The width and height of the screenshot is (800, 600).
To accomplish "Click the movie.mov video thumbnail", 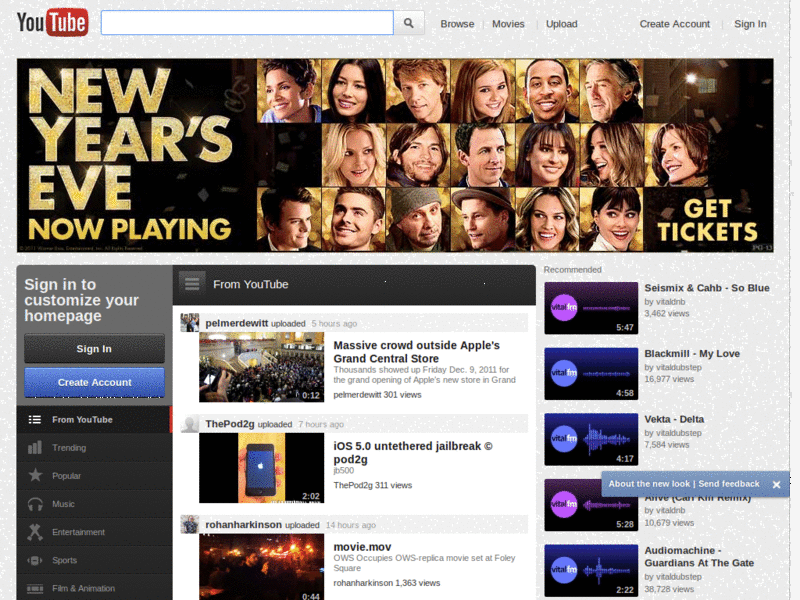I will (x=261, y=567).
